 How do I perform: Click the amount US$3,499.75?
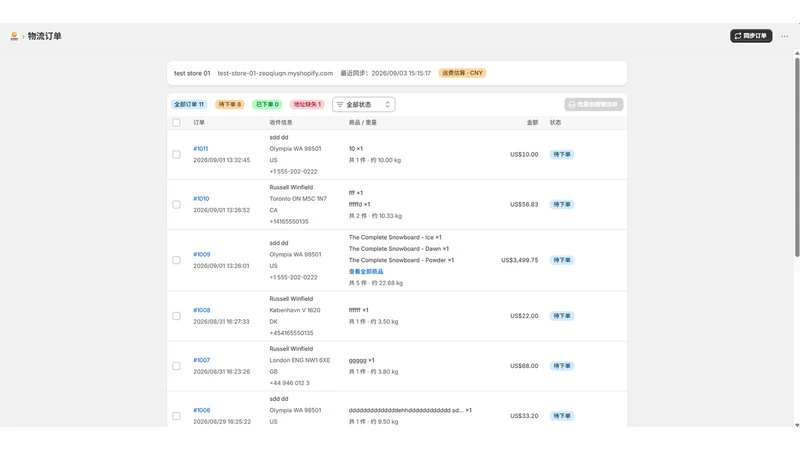pyautogui.click(x=519, y=260)
